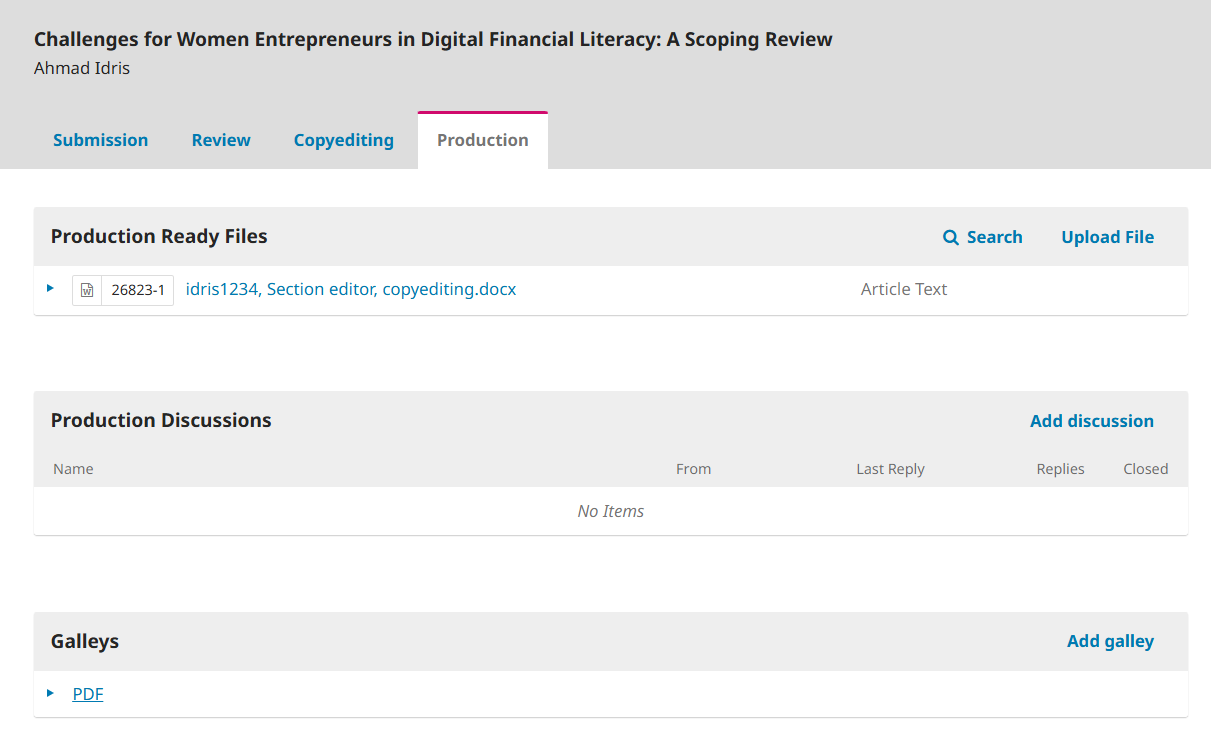Expand the copyediting.docx file row details
Image resolution: width=1211 pixels, height=745 pixels.
click(x=51, y=289)
